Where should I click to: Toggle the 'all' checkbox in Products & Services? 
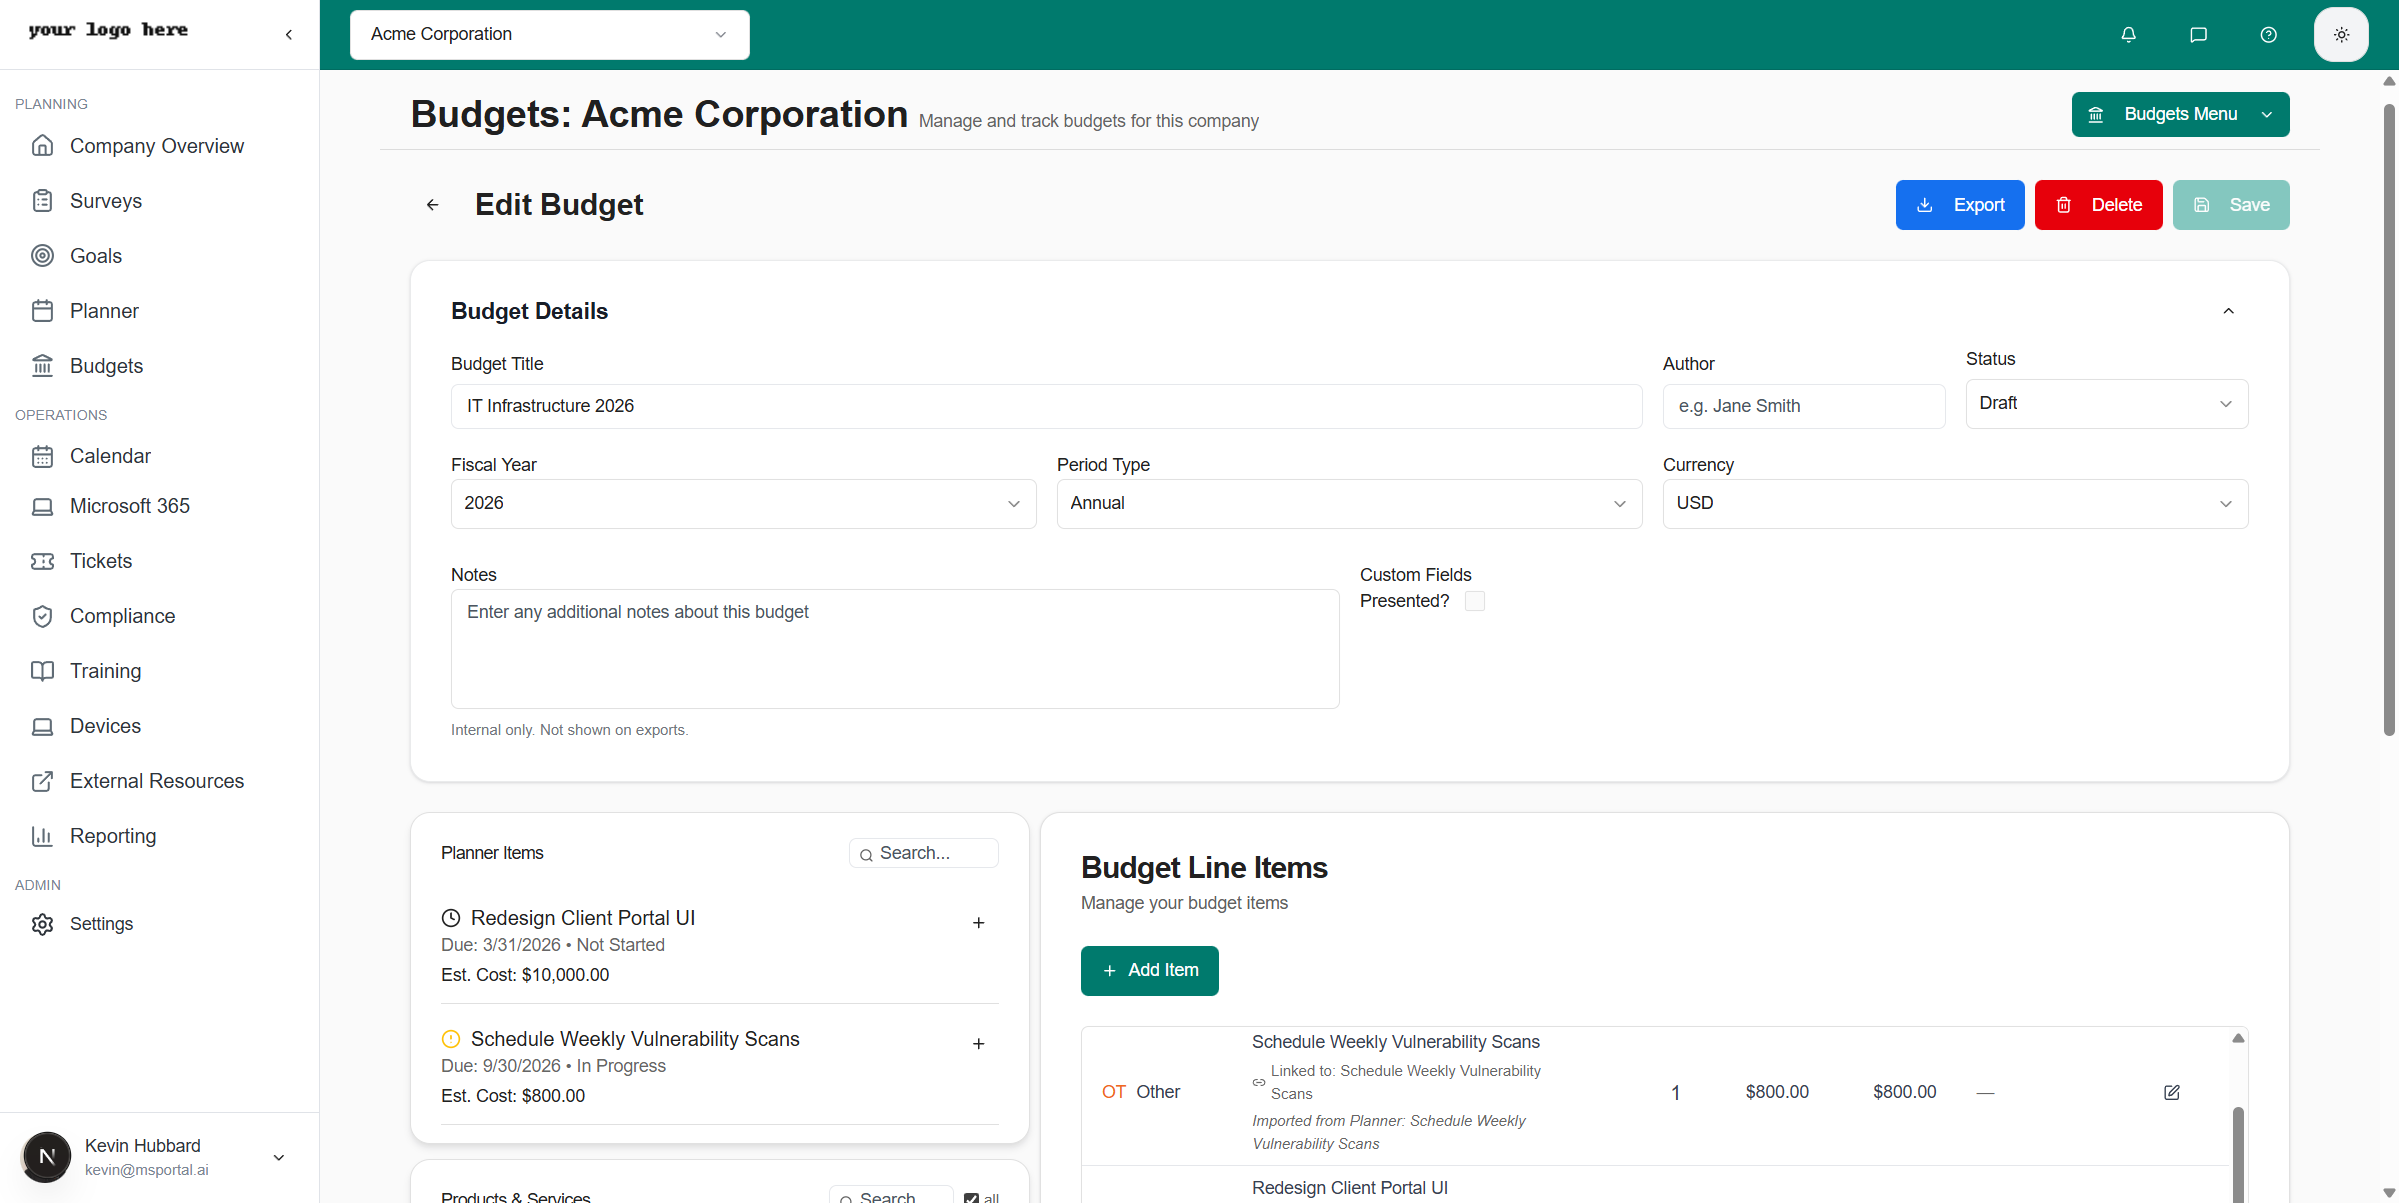coord(973,1196)
